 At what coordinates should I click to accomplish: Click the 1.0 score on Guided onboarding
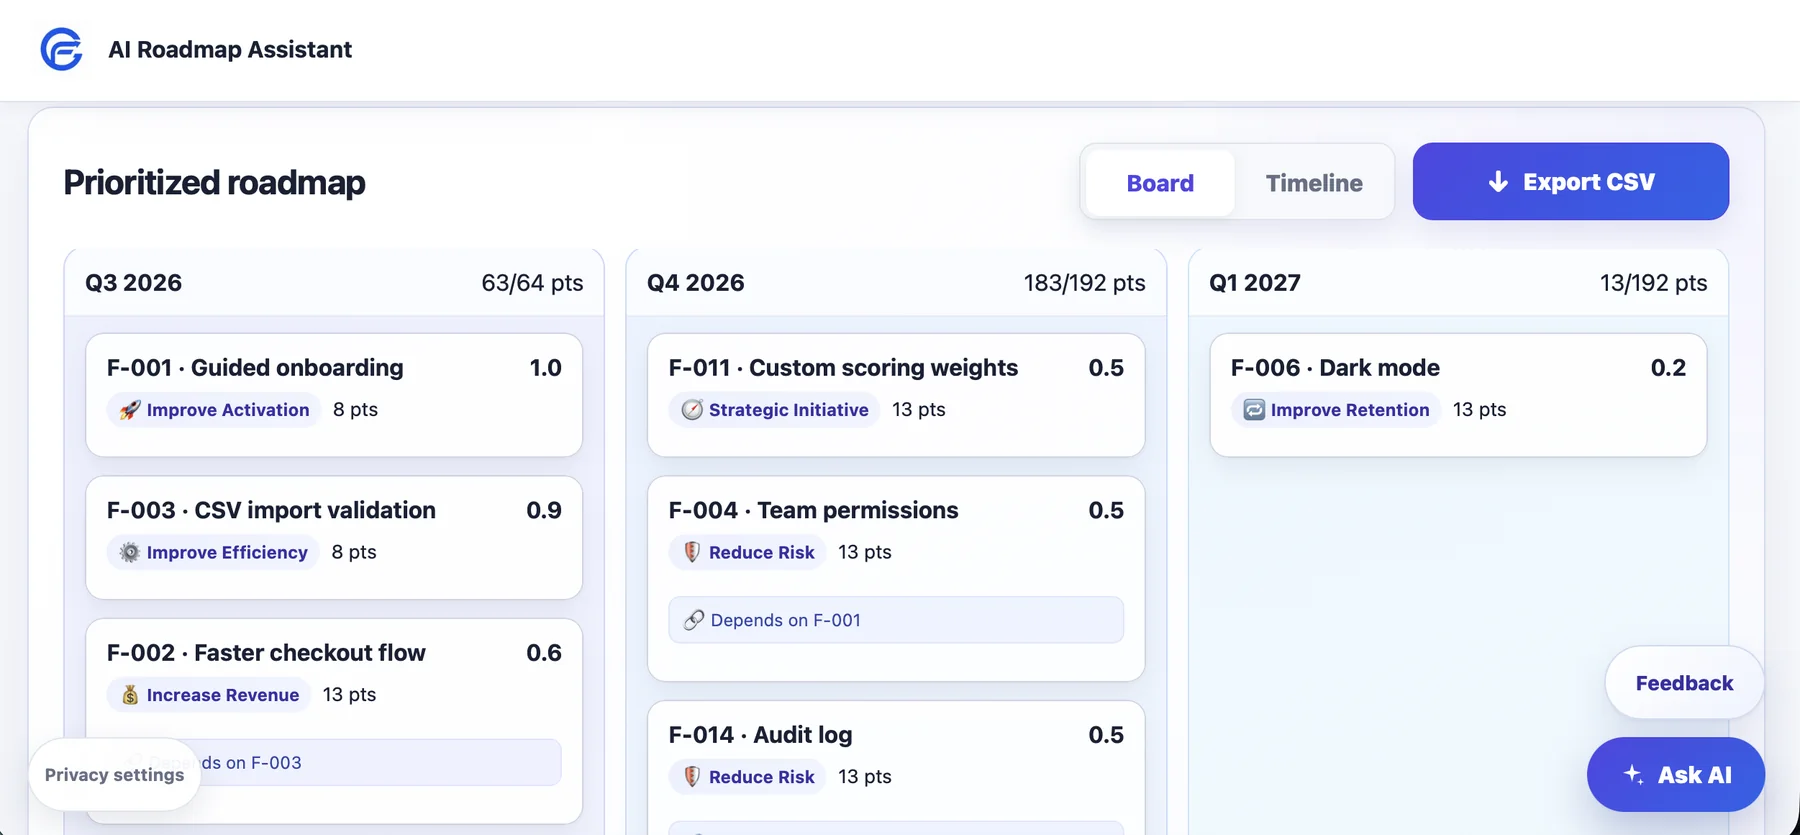(546, 368)
